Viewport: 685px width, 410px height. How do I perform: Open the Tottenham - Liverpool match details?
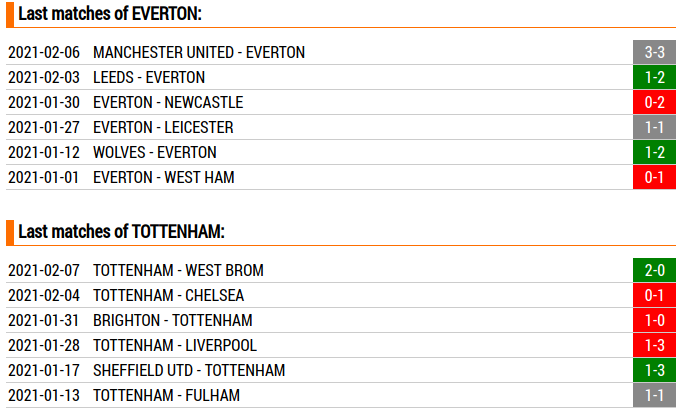tap(174, 345)
